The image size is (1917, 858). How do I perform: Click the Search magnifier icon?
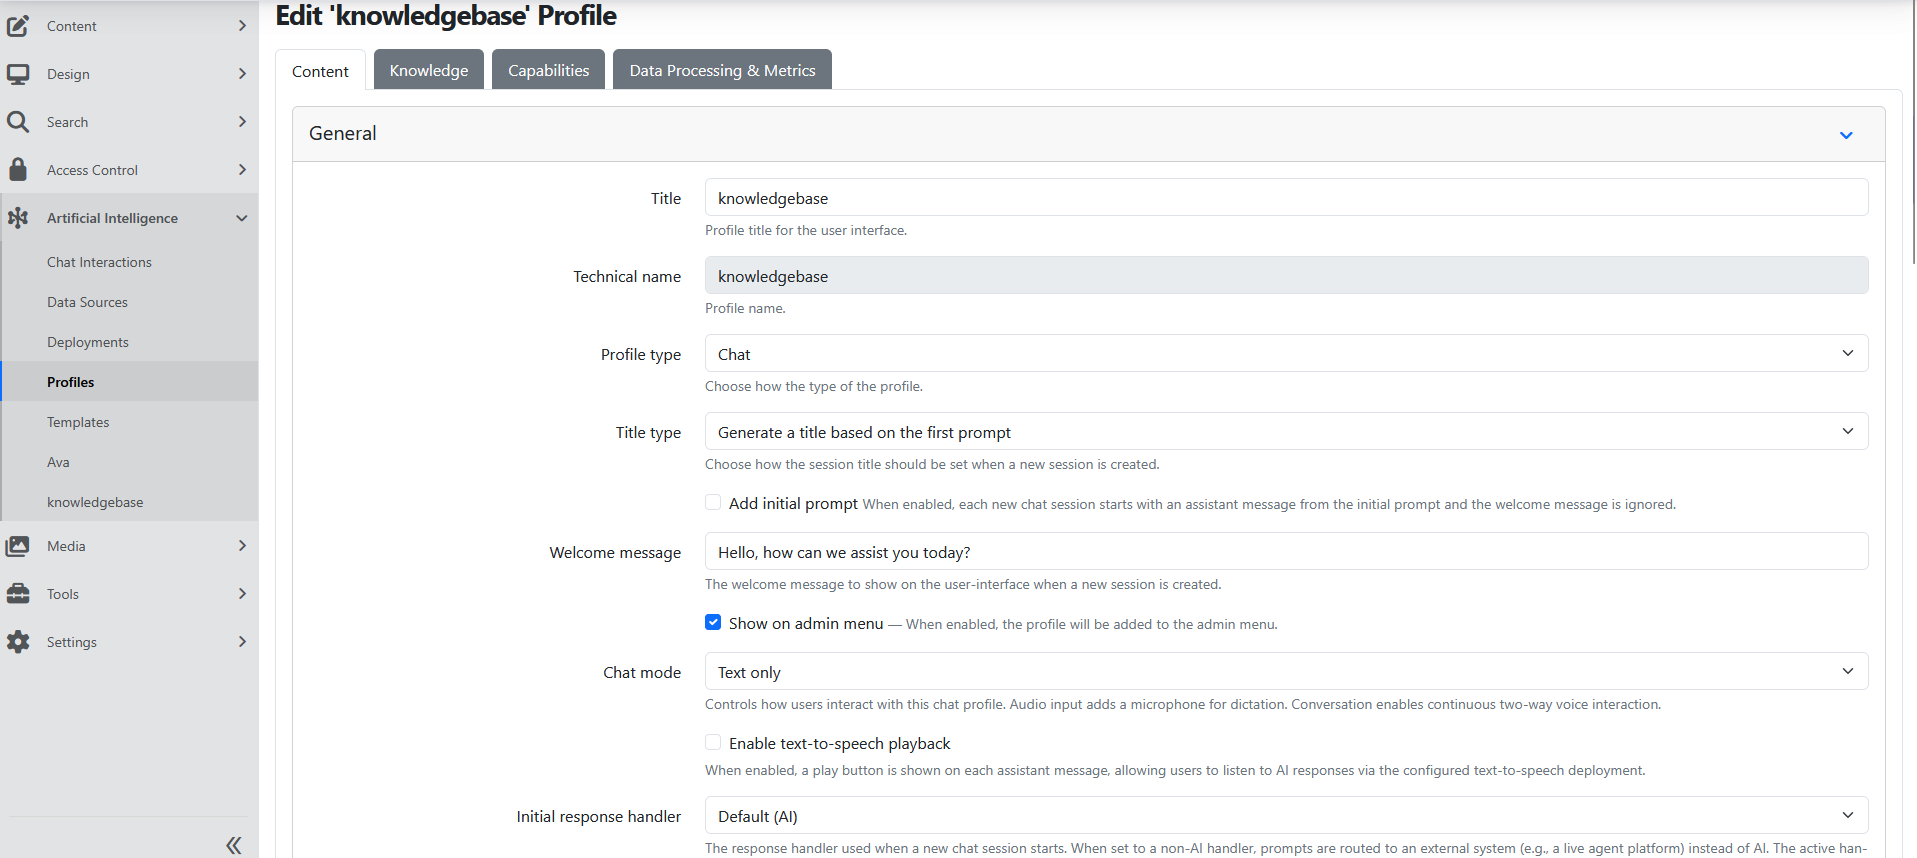[x=18, y=122]
